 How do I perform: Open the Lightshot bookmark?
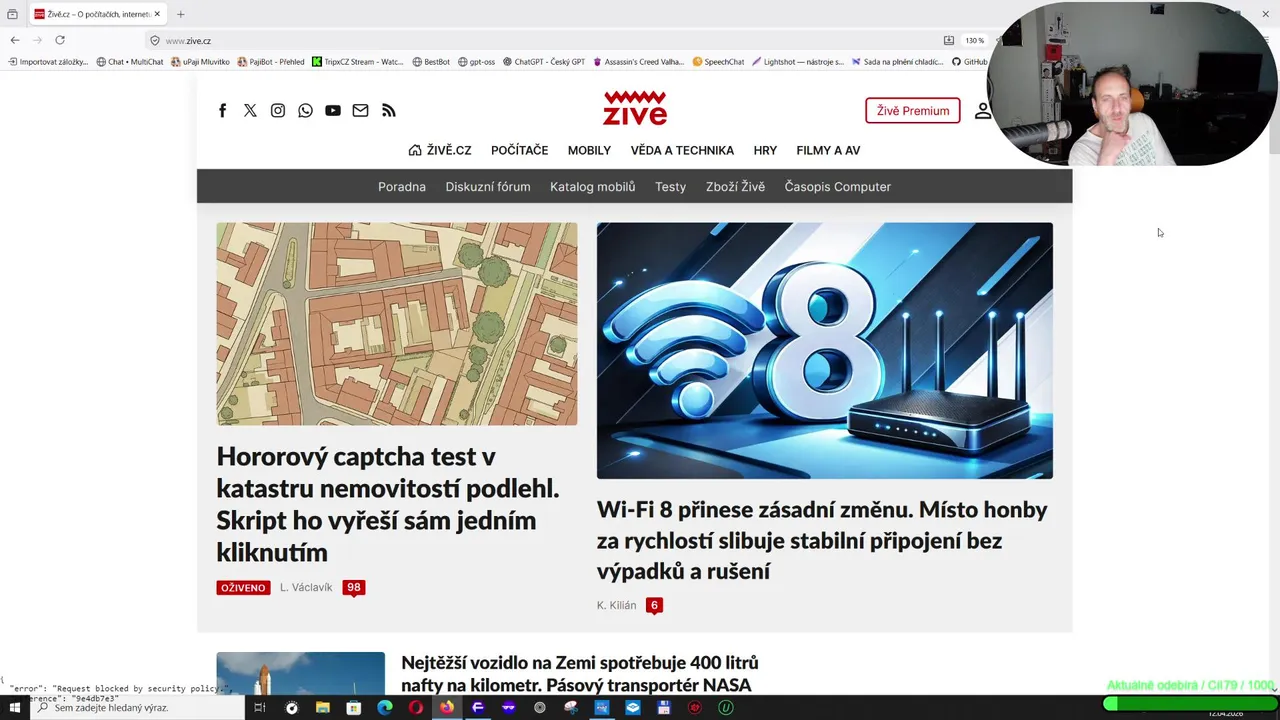coord(798,62)
